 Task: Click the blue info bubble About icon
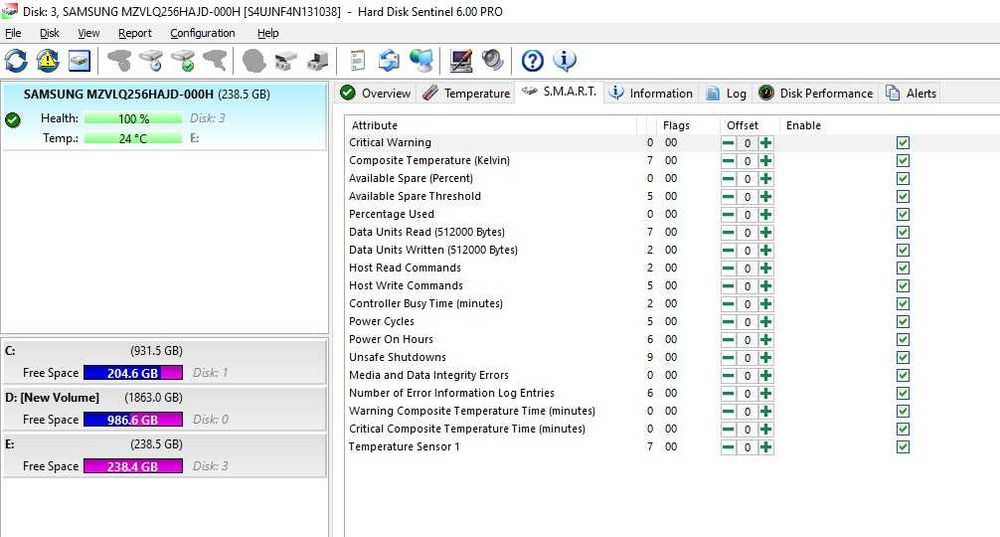tap(564, 61)
